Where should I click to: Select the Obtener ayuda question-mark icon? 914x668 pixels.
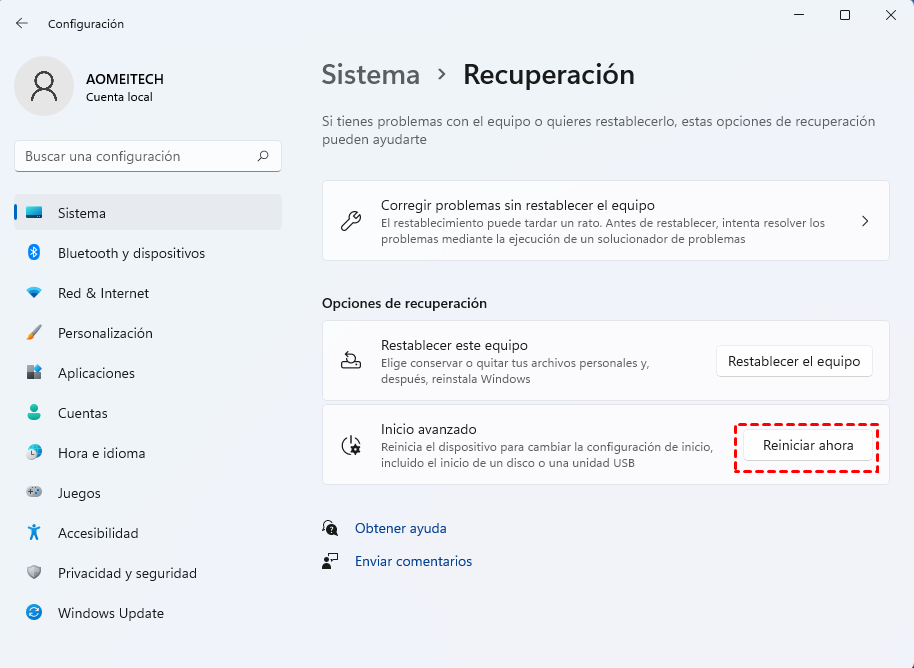click(330, 528)
